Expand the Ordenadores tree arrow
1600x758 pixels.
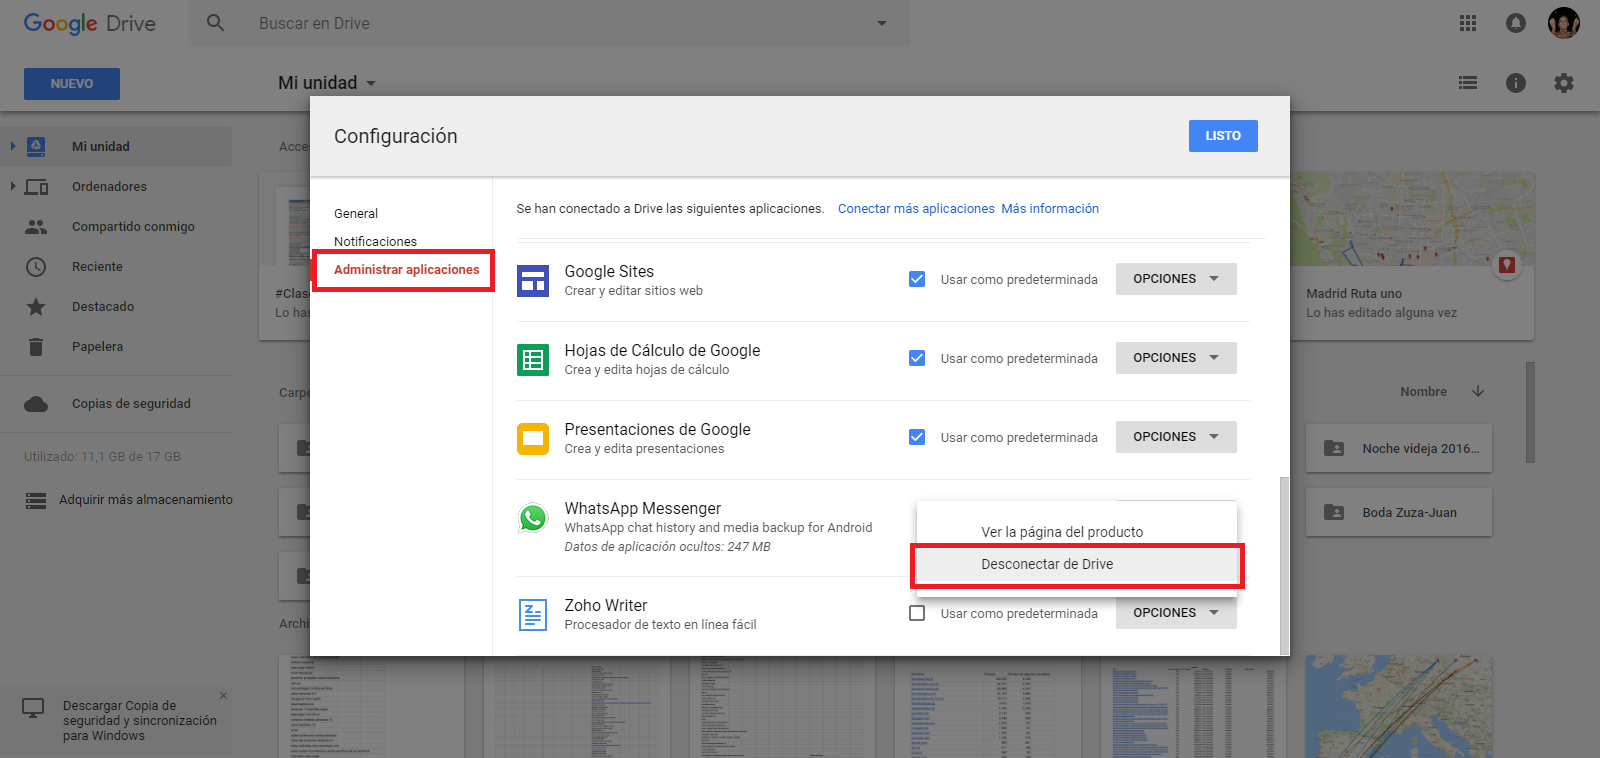pyautogui.click(x=13, y=186)
